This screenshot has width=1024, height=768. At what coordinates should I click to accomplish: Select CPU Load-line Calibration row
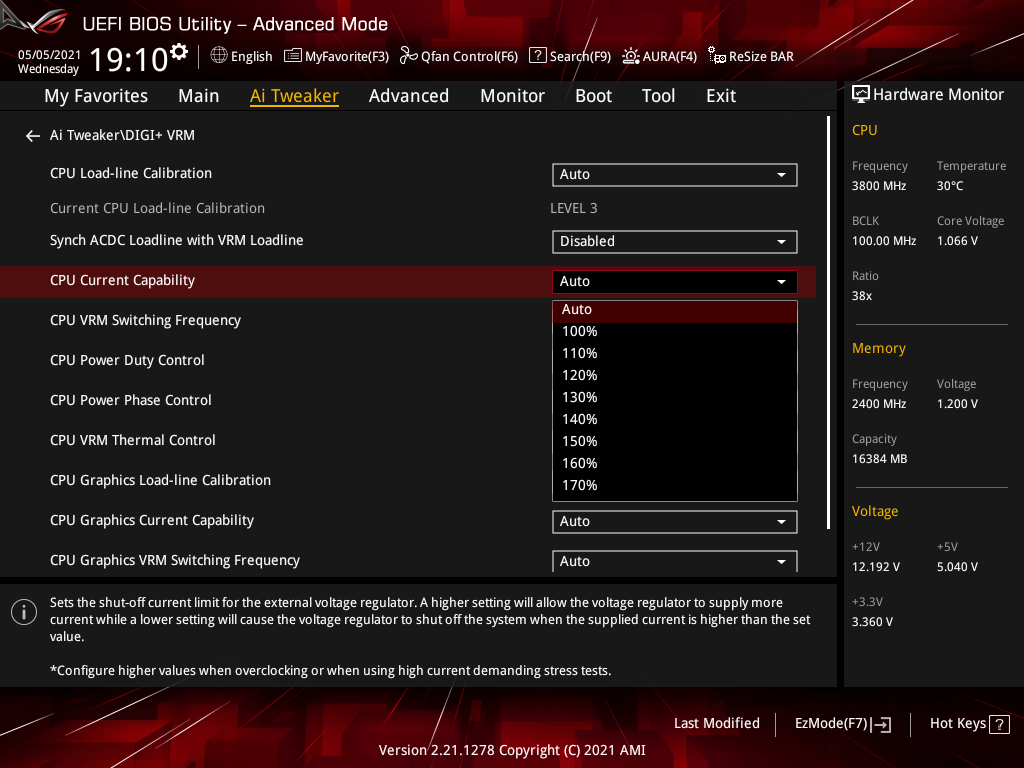tap(131, 174)
